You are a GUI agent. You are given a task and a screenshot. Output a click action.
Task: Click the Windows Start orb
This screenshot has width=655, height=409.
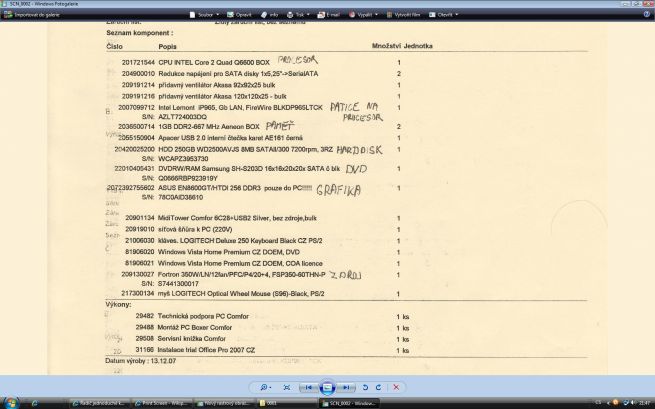coord(10,403)
